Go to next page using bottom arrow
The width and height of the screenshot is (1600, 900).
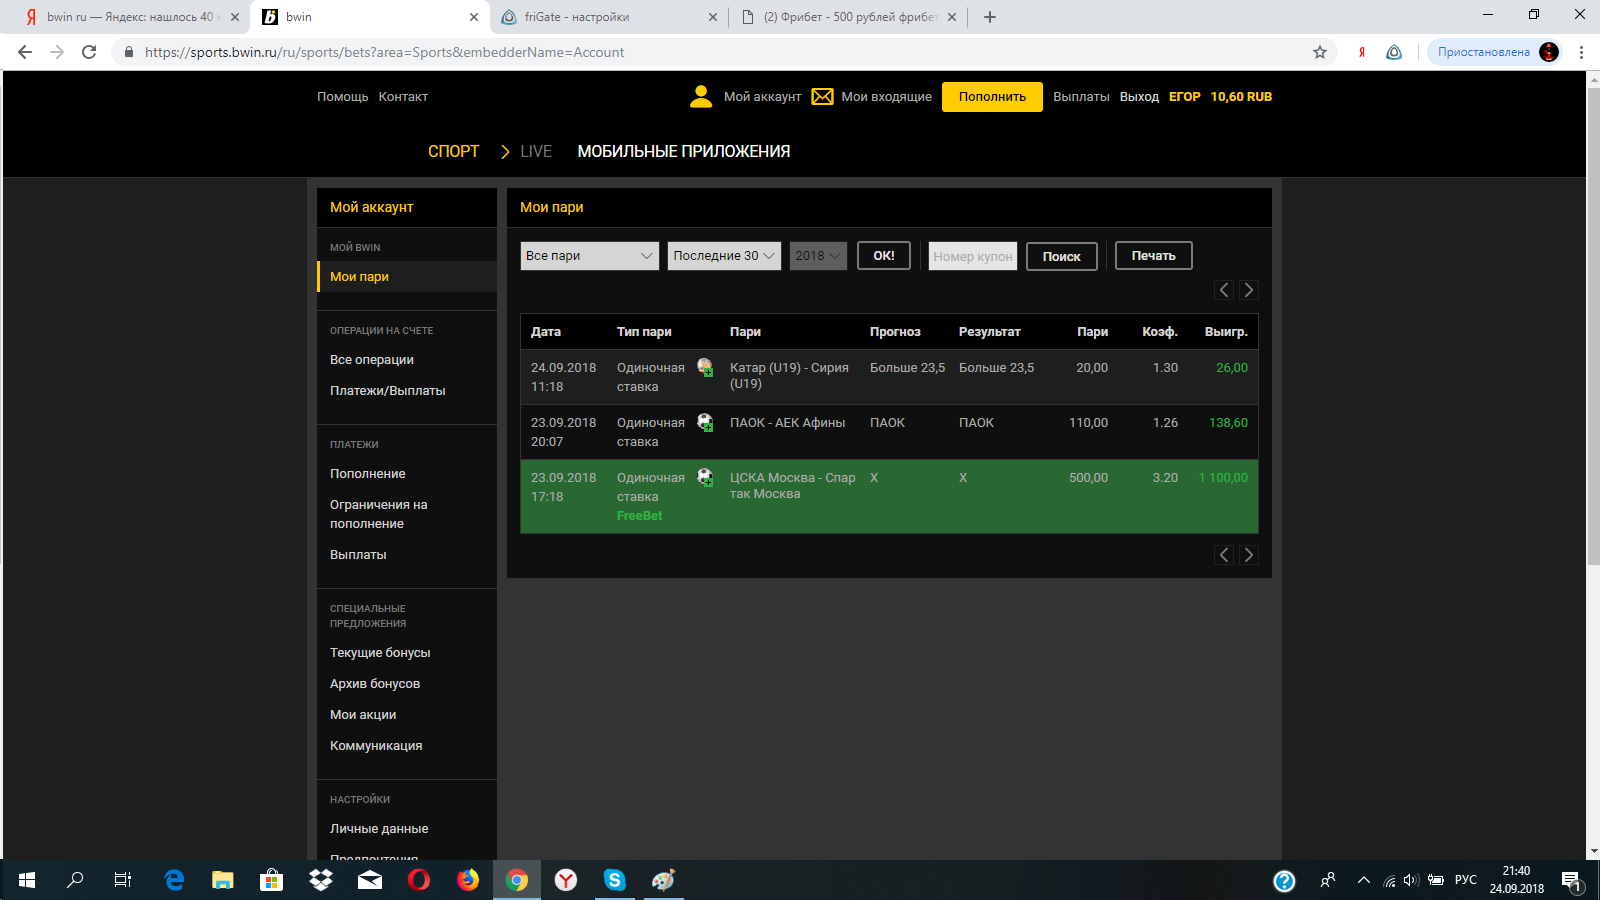1248,555
